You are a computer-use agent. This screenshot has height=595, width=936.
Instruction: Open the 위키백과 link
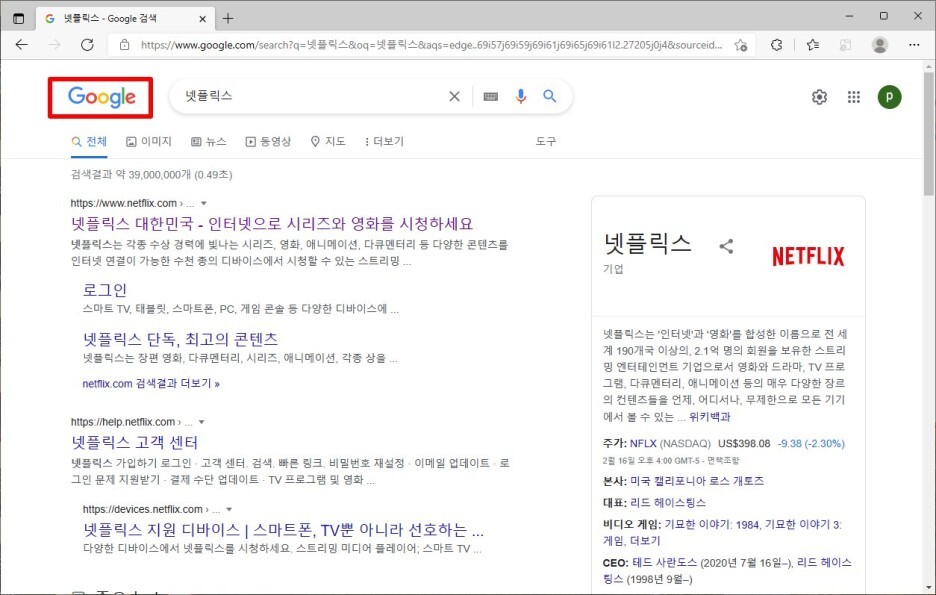[710, 417]
